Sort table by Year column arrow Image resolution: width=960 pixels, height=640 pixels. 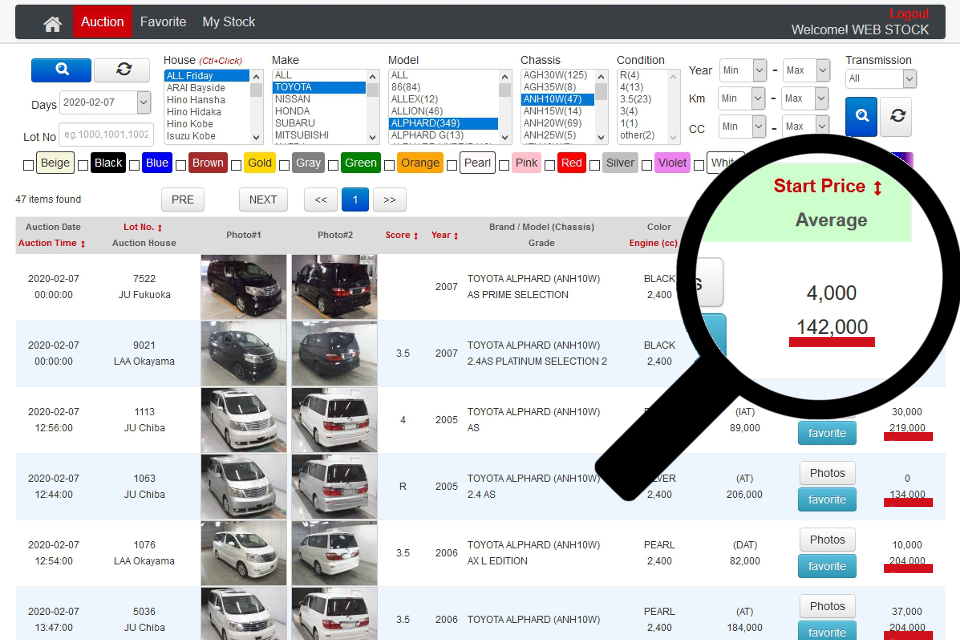455,236
